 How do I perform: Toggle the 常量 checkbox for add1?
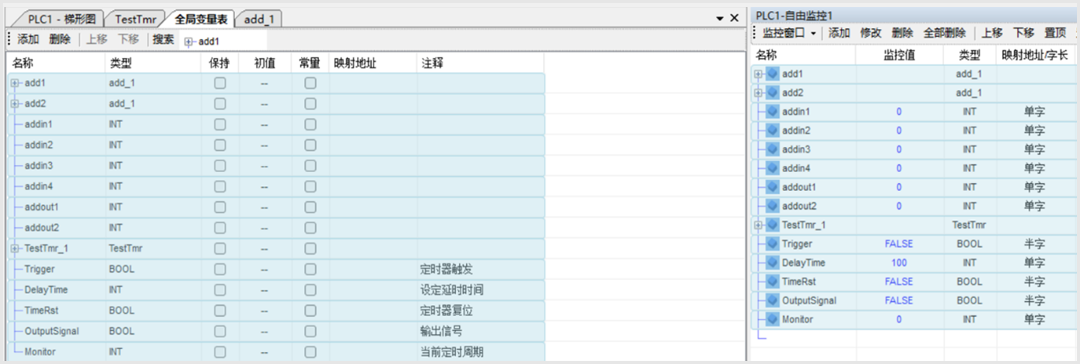point(311,83)
